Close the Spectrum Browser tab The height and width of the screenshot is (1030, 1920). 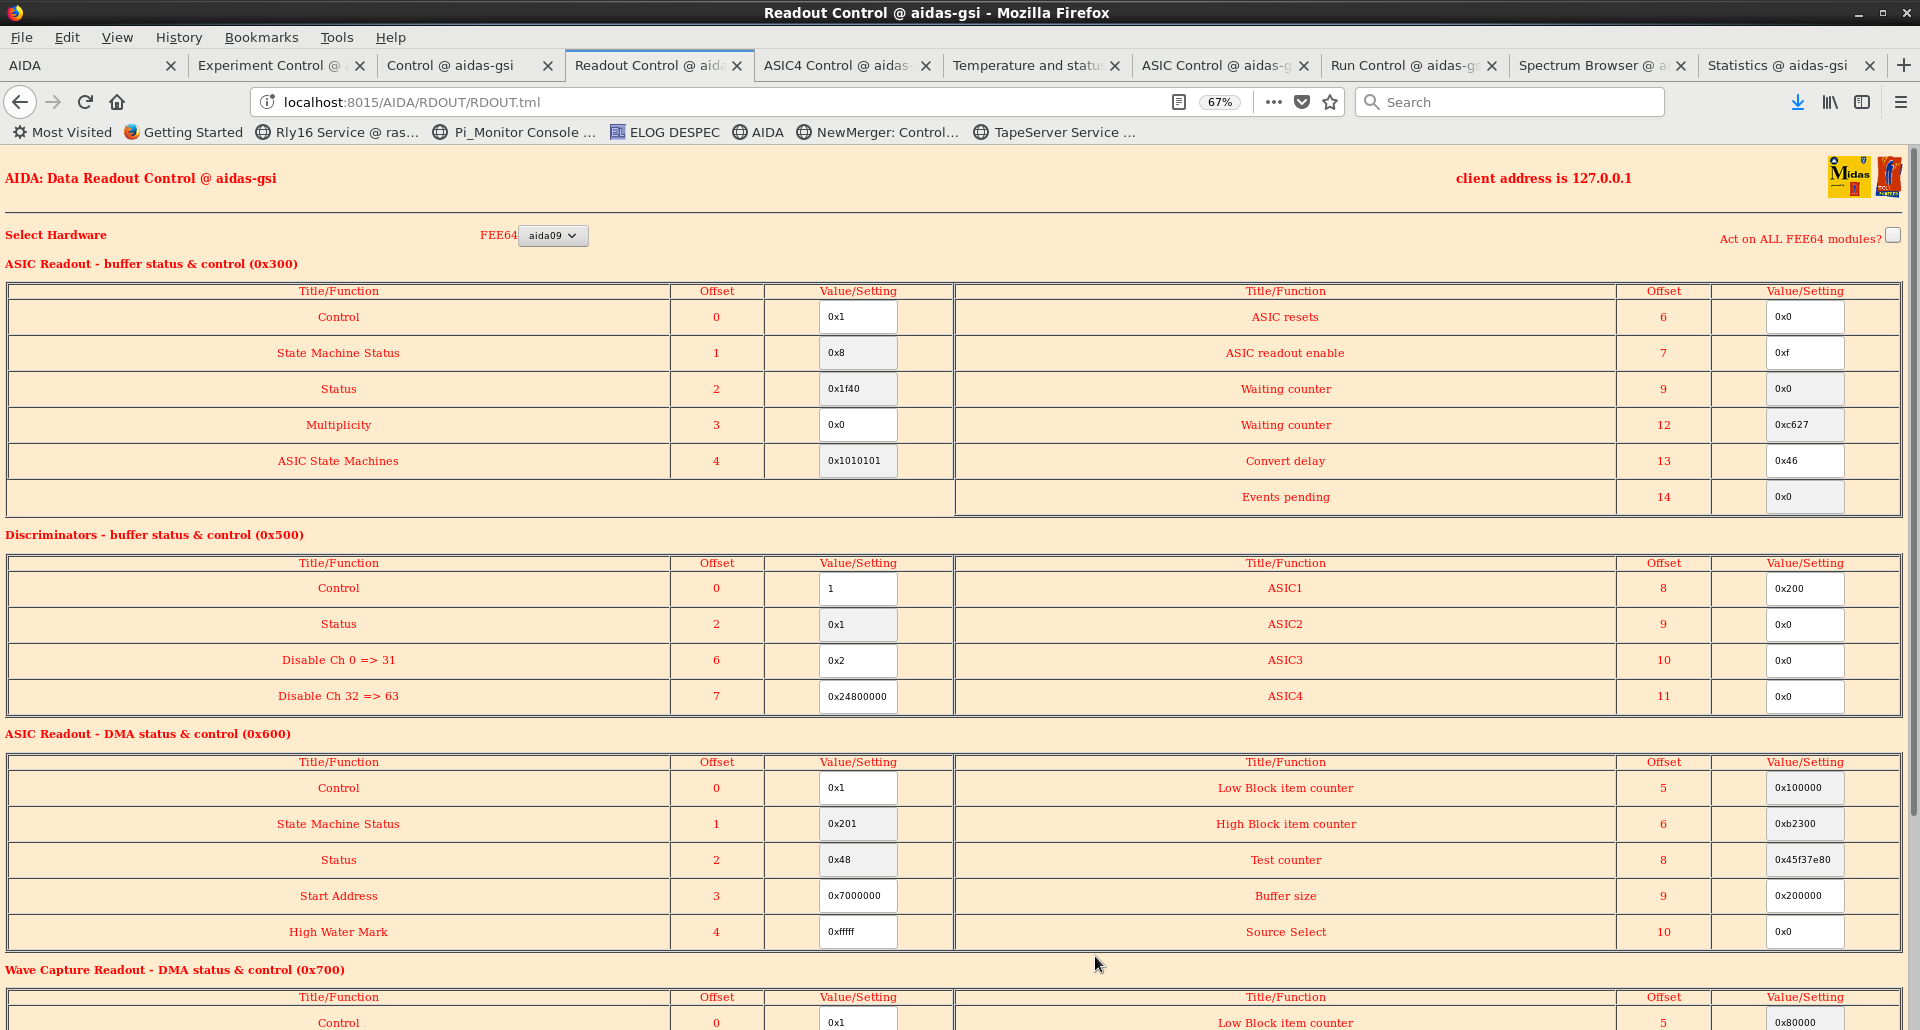pos(1681,66)
